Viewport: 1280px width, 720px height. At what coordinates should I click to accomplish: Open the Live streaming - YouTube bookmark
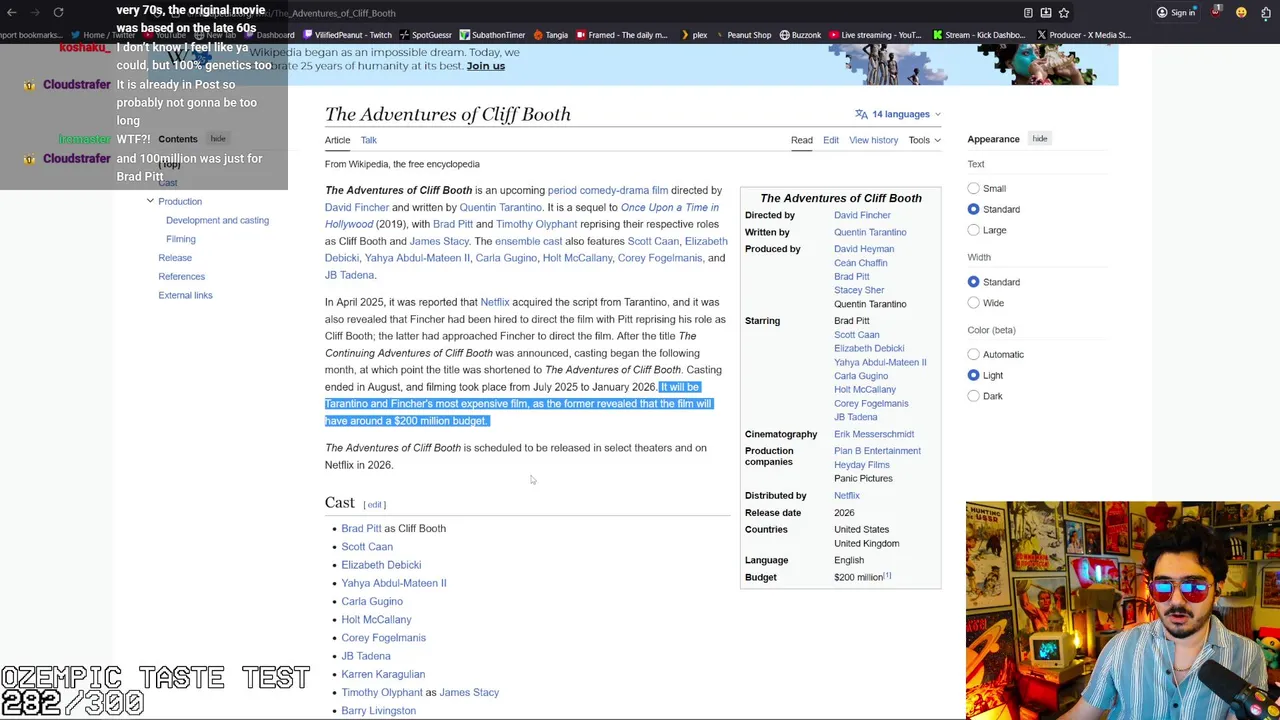click(875, 35)
